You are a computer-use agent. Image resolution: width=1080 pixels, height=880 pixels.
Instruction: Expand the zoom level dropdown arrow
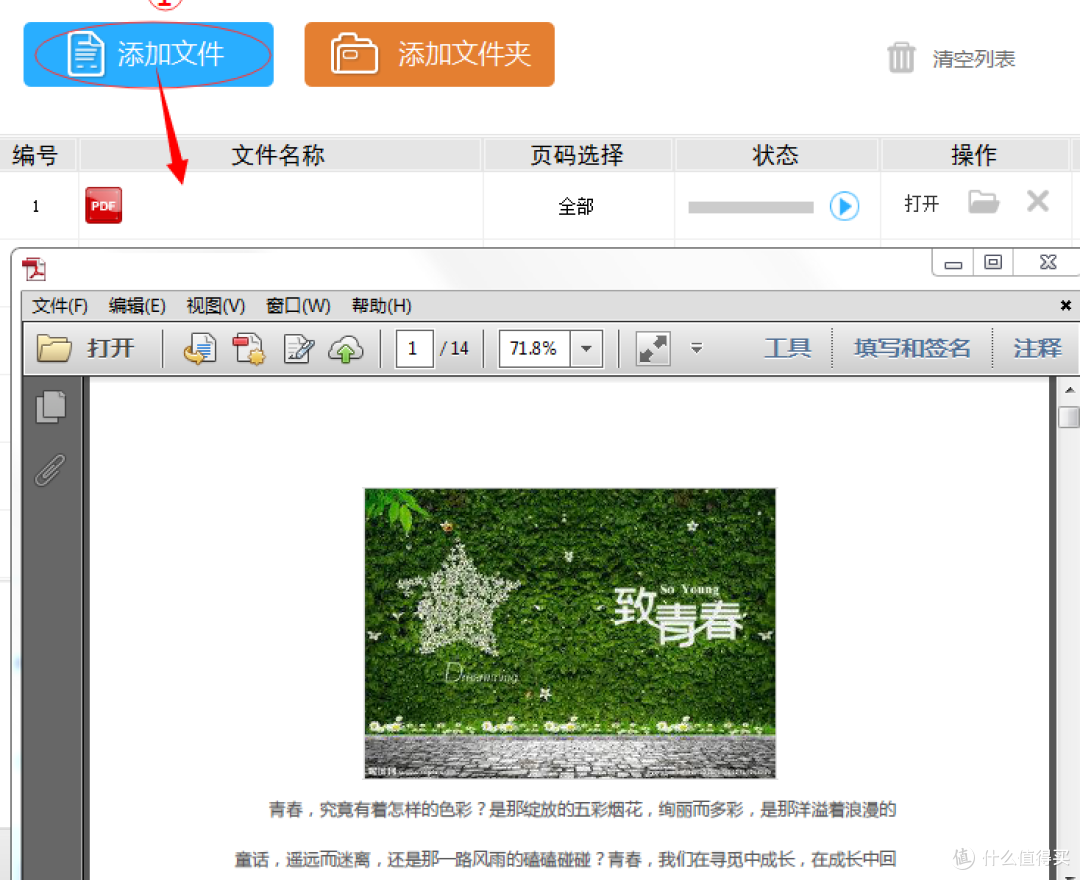click(x=586, y=348)
